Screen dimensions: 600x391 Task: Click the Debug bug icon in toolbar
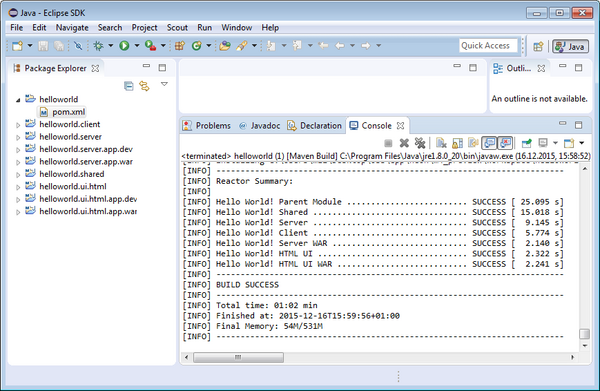tap(98, 46)
